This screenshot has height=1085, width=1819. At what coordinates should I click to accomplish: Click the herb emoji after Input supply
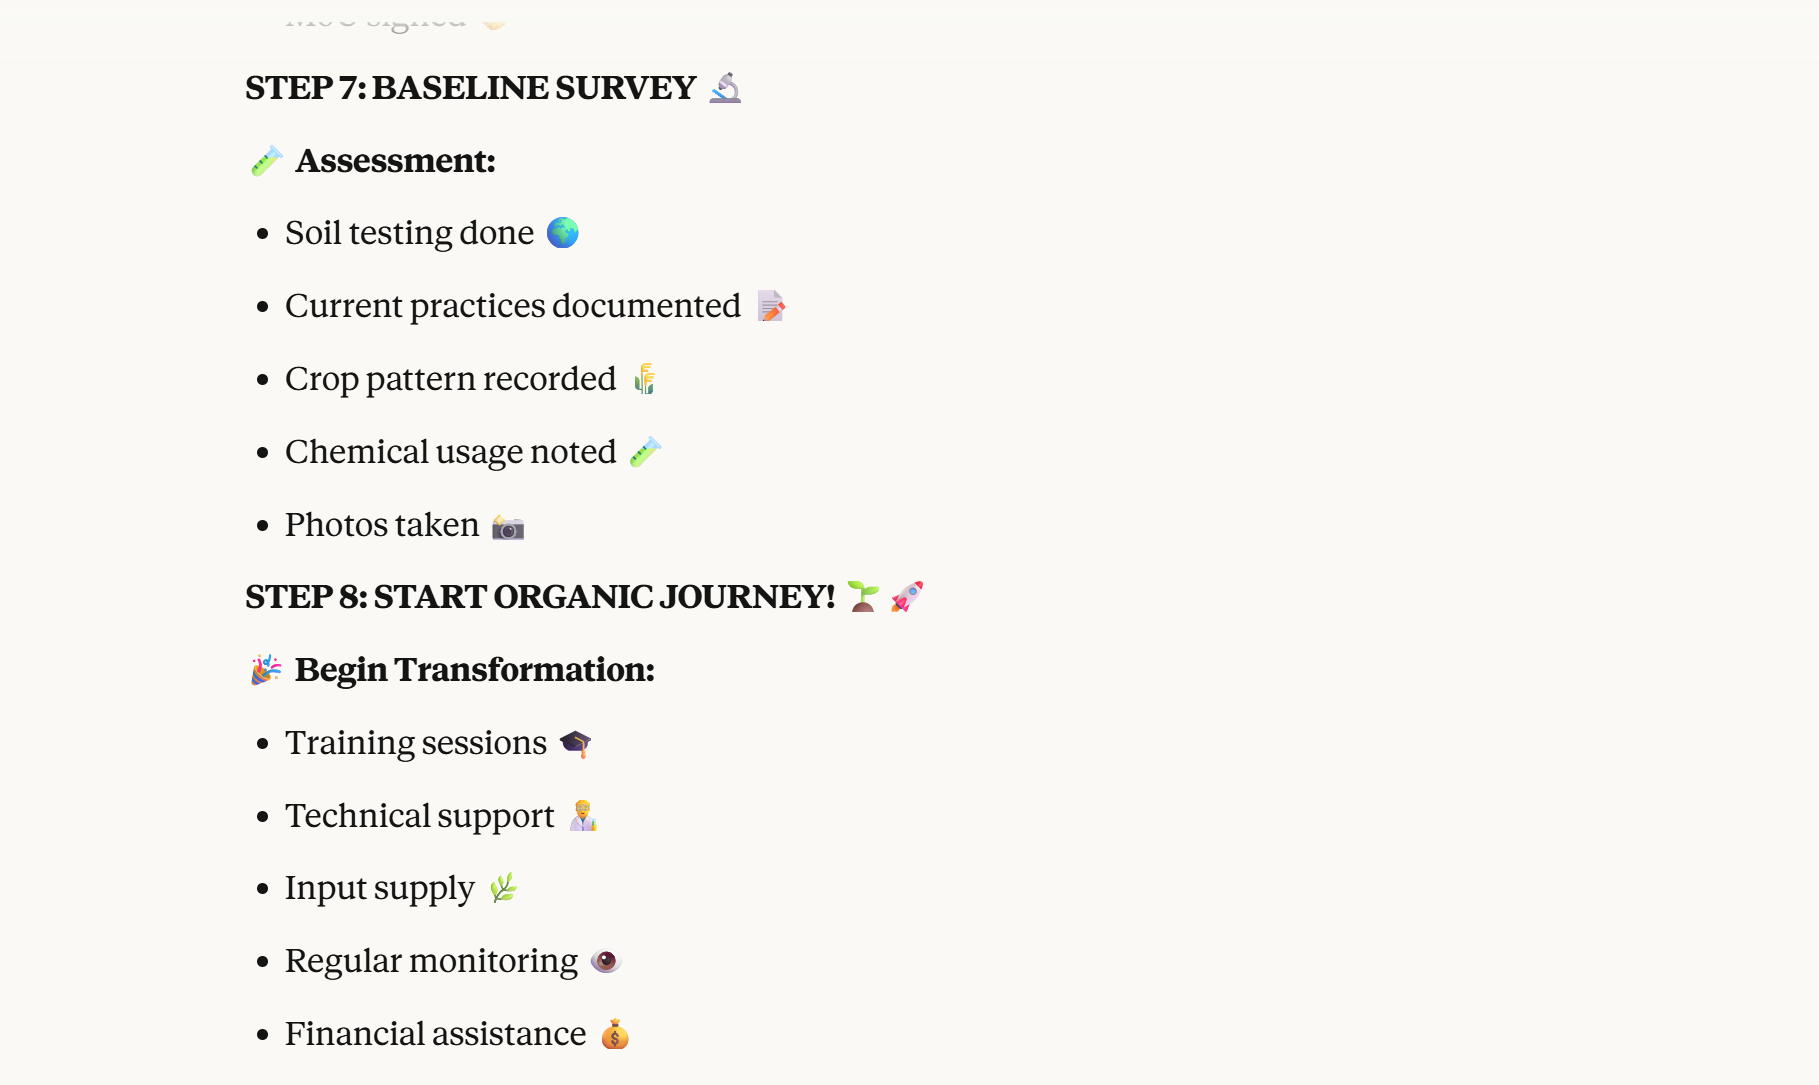[504, 888]
